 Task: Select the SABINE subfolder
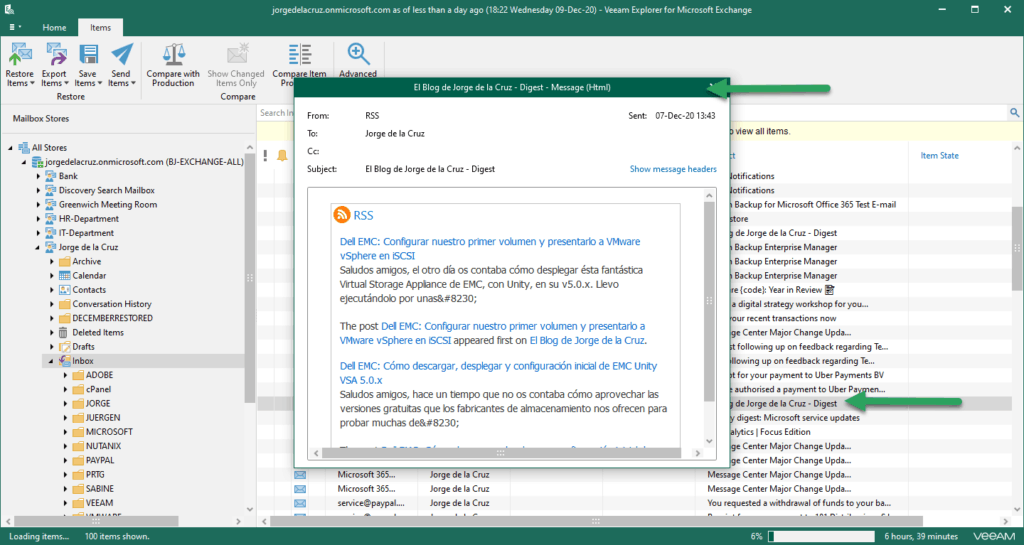(x=100, y=489)
